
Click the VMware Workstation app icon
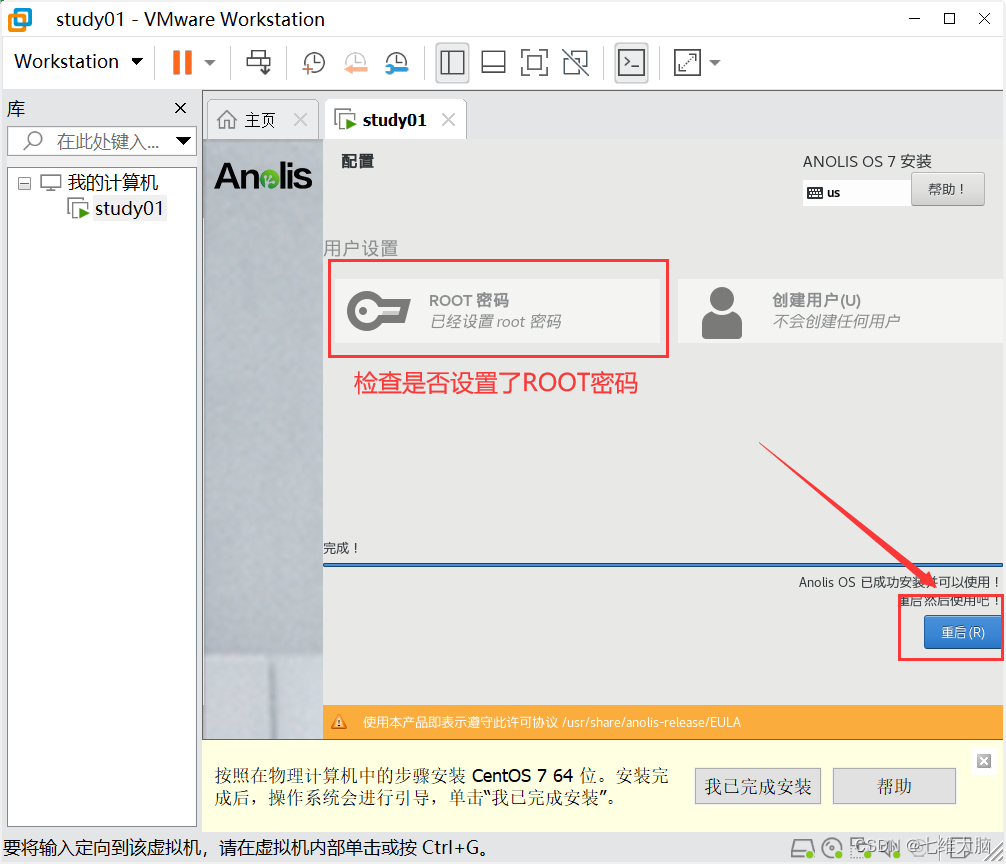click(x=21, y=19)
